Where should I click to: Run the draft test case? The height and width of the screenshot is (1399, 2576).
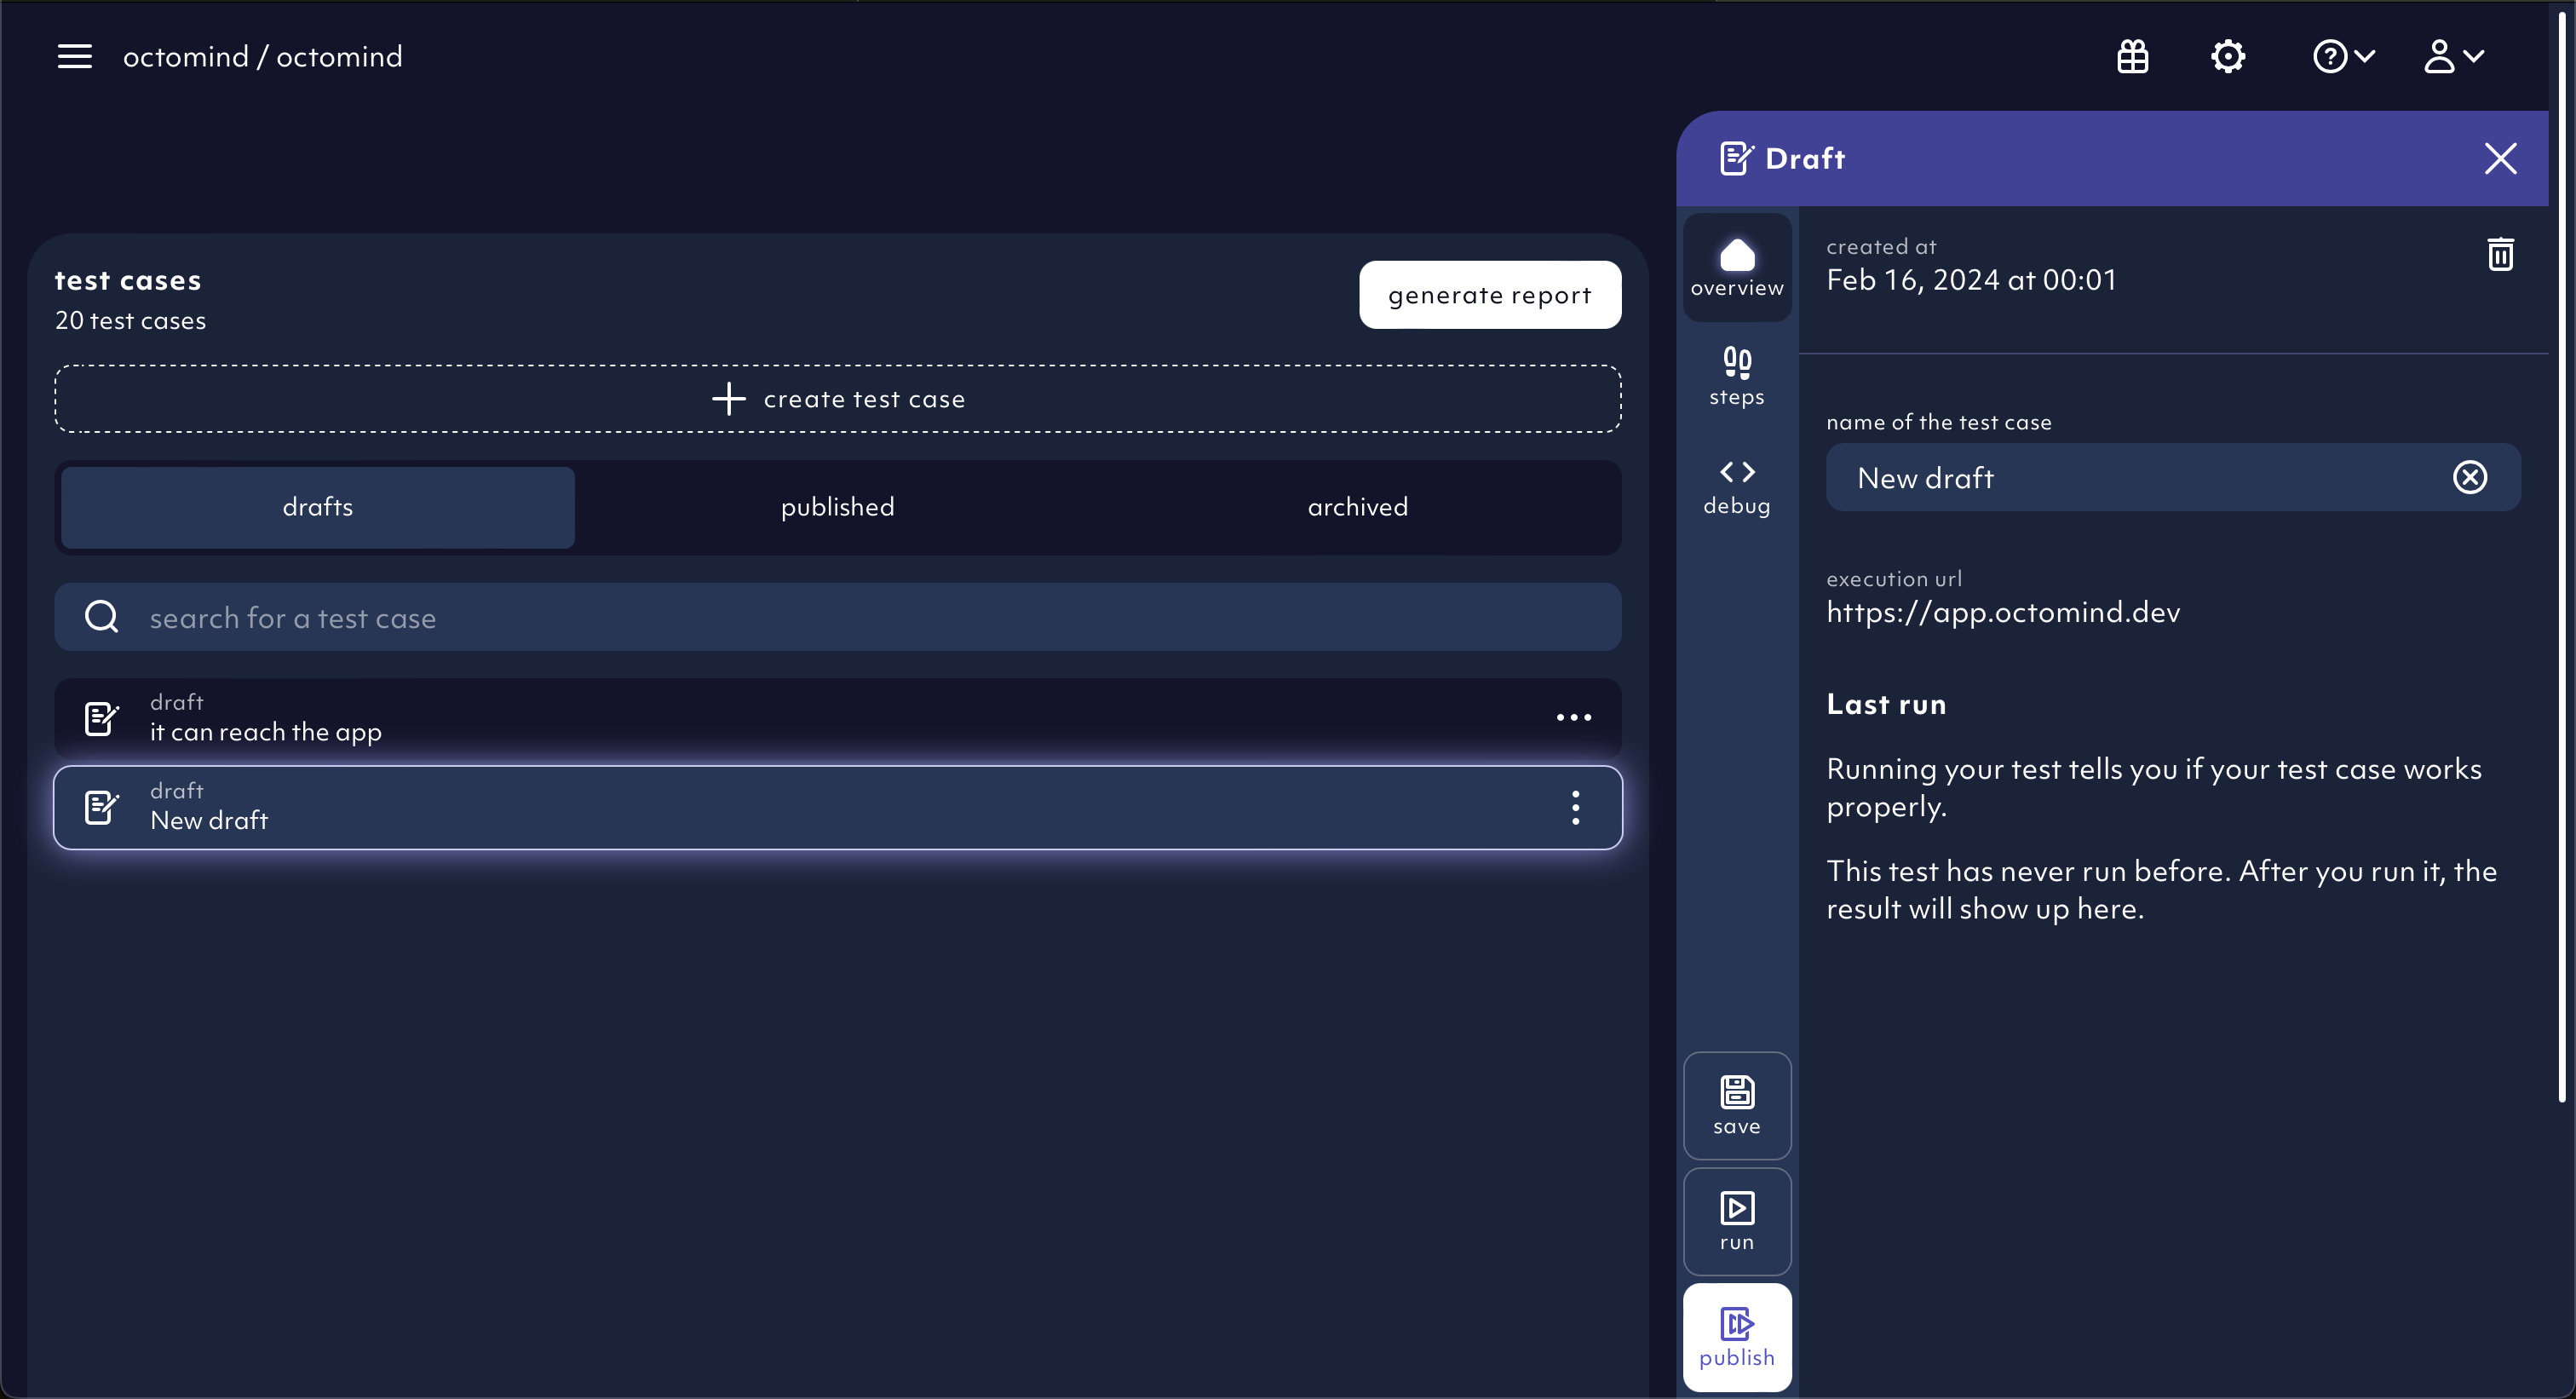[x=1737, y=1221]
